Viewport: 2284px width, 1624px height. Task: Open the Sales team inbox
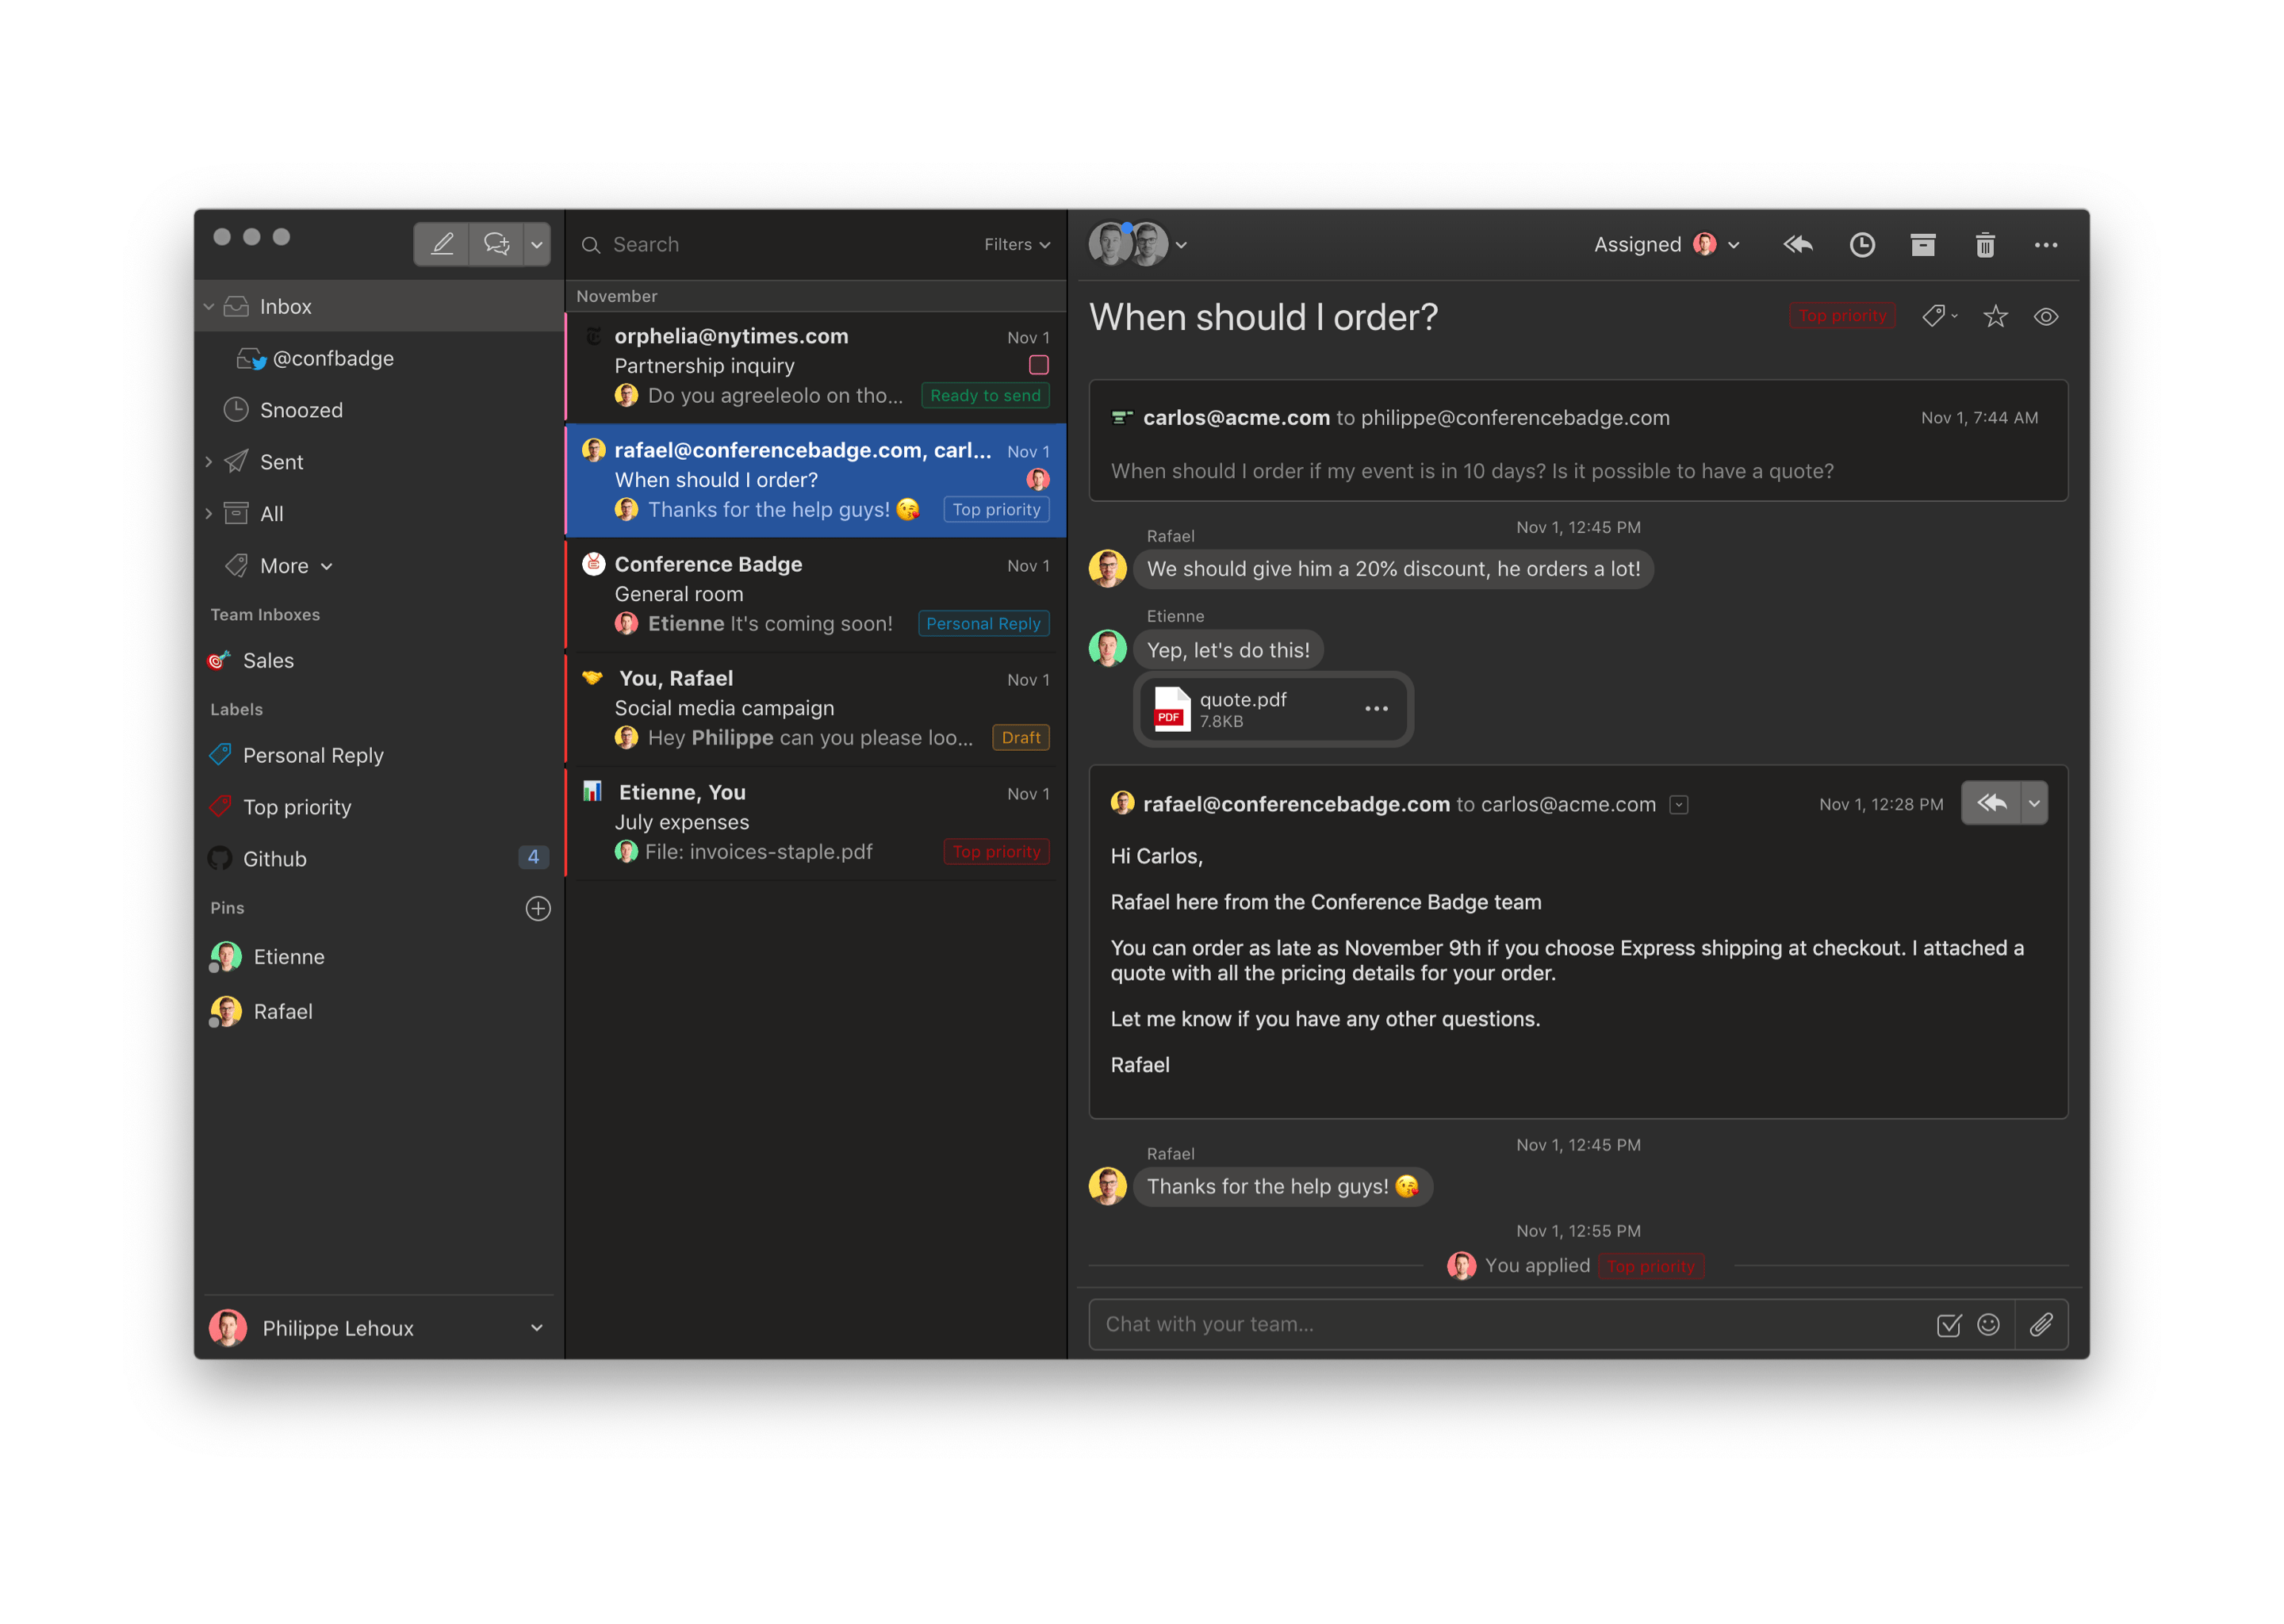click(268, 660)
